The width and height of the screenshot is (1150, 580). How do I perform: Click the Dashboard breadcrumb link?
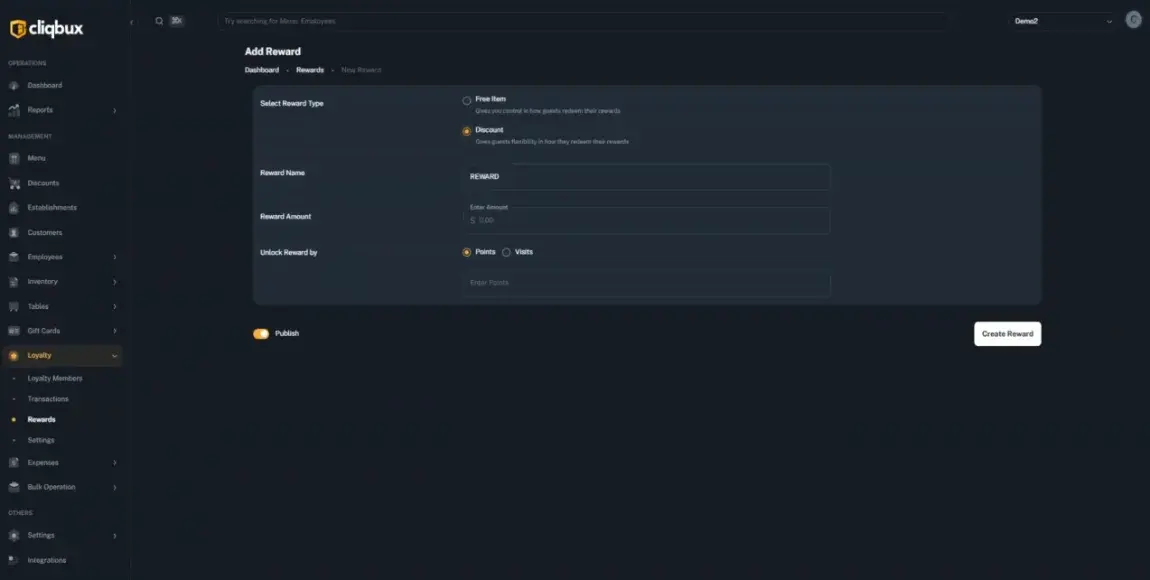262,70
